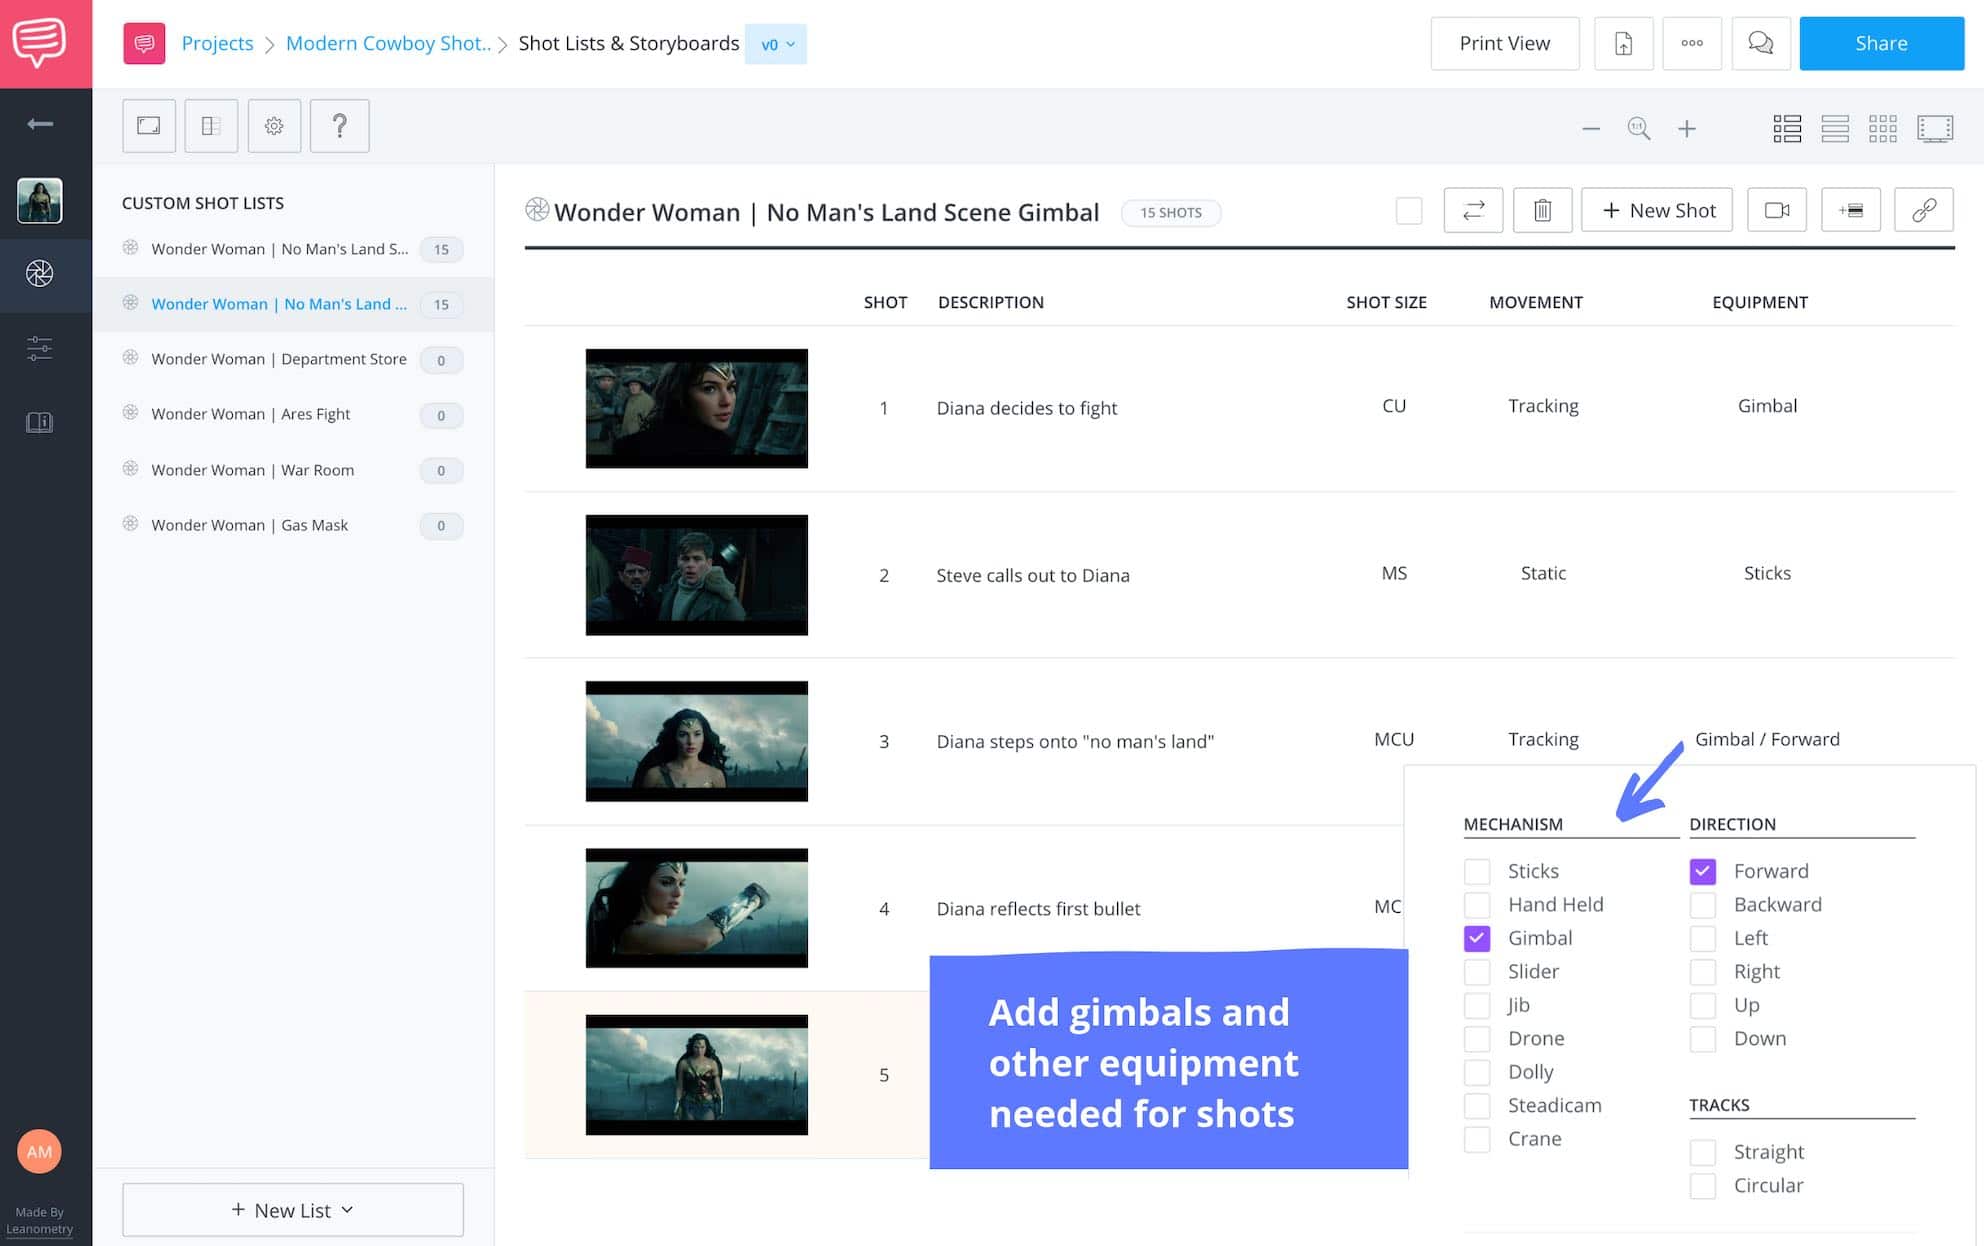Select Wonder Woman | Department Store list
1984x1246 pixels.
point(293,359)
